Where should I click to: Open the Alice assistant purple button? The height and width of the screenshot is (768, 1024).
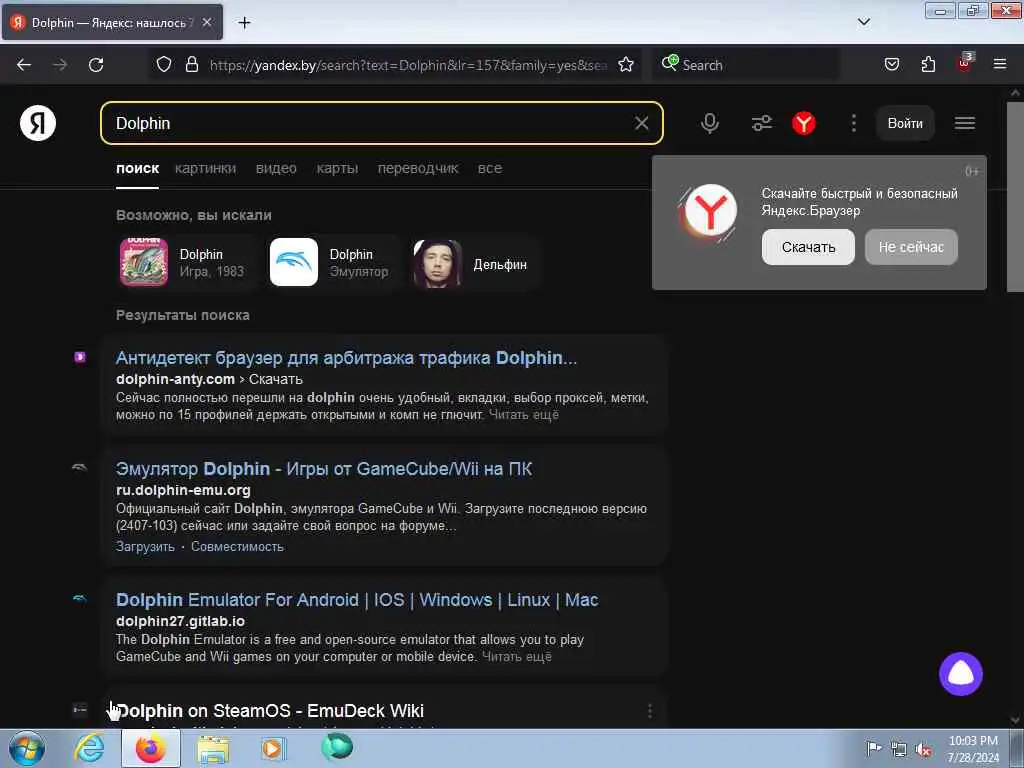tap(961, 674)
